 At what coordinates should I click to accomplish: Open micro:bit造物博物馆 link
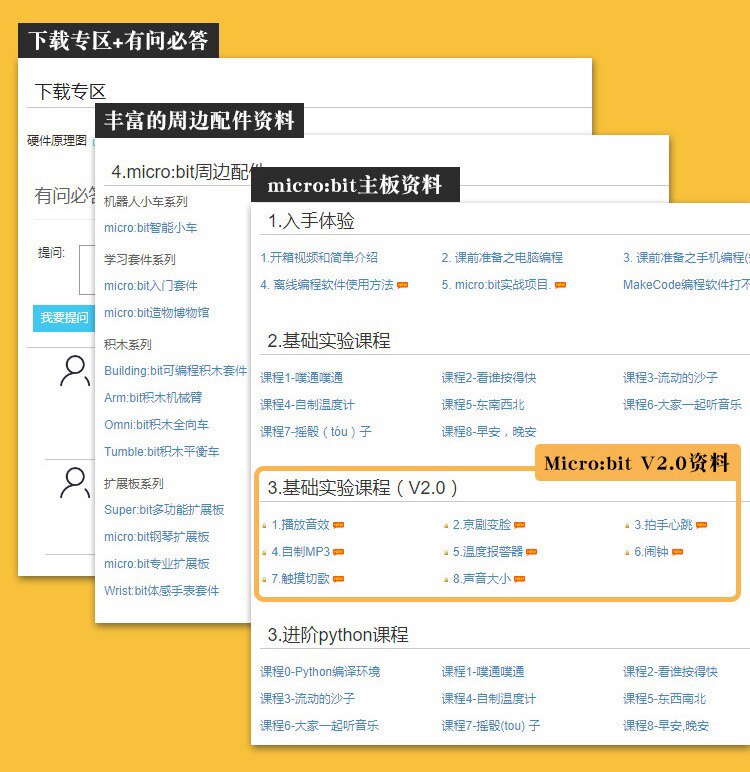(156, 313)
